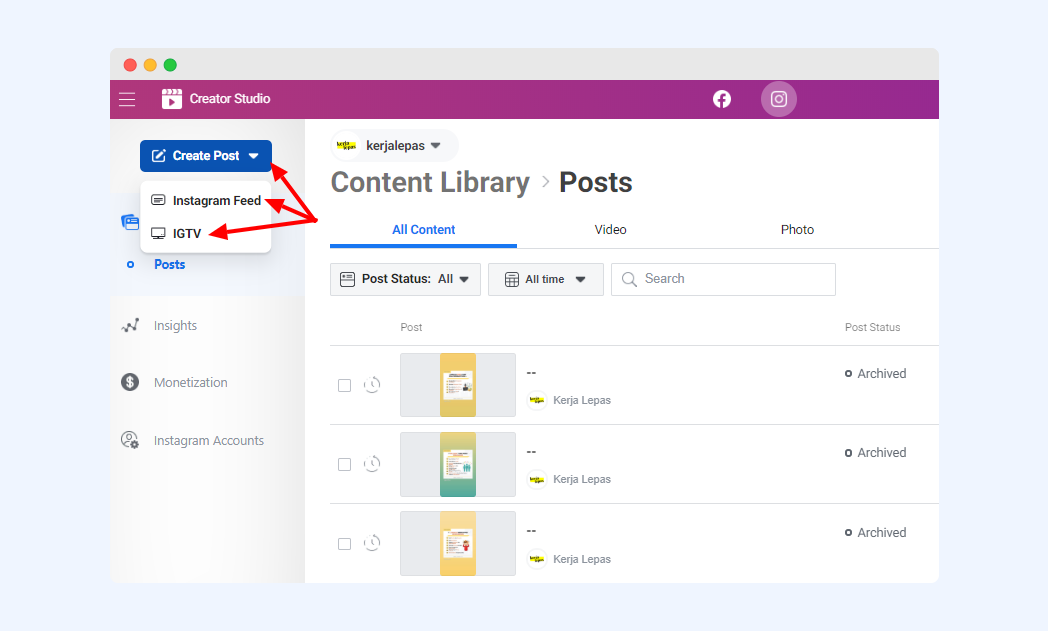1048x631 pixels.
Task: Click the kerjalepas account avatar
Action: (x=346, y=146)
